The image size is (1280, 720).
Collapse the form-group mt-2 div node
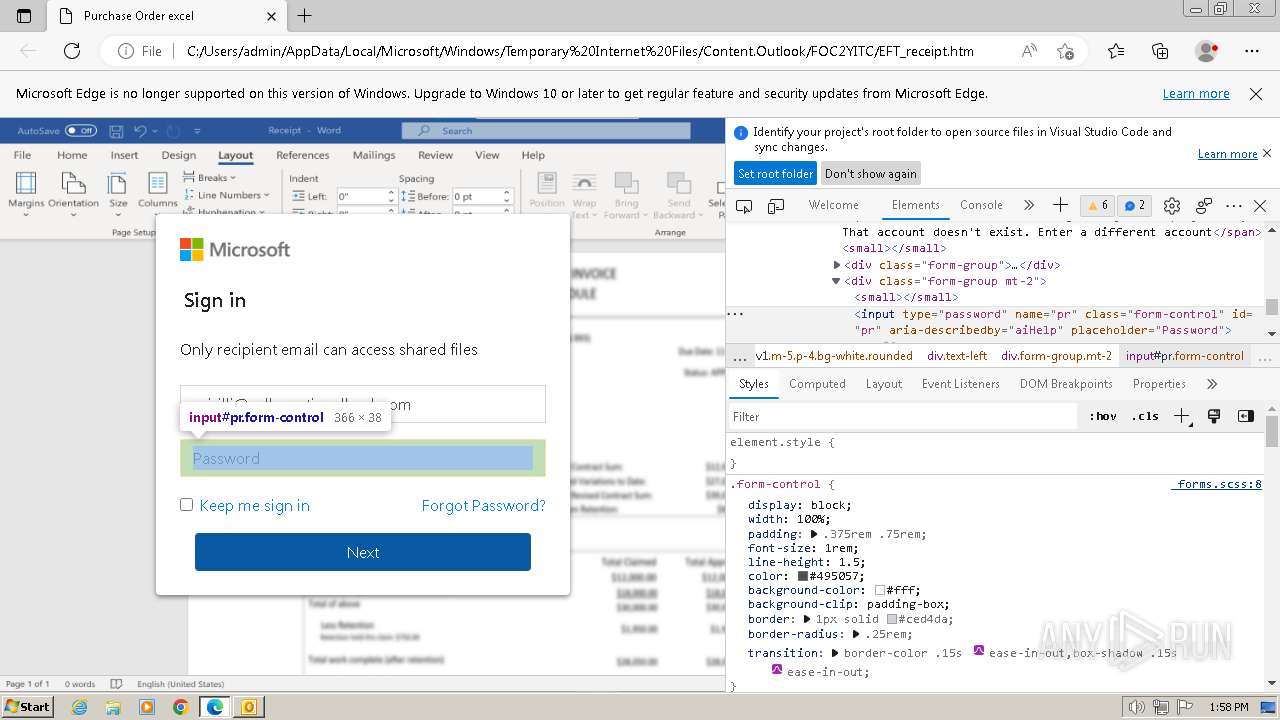coord(837,281)
